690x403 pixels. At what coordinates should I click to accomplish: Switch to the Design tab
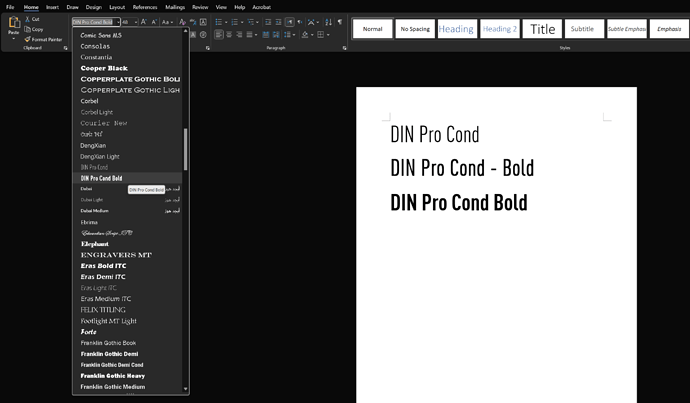click(93, 7)
